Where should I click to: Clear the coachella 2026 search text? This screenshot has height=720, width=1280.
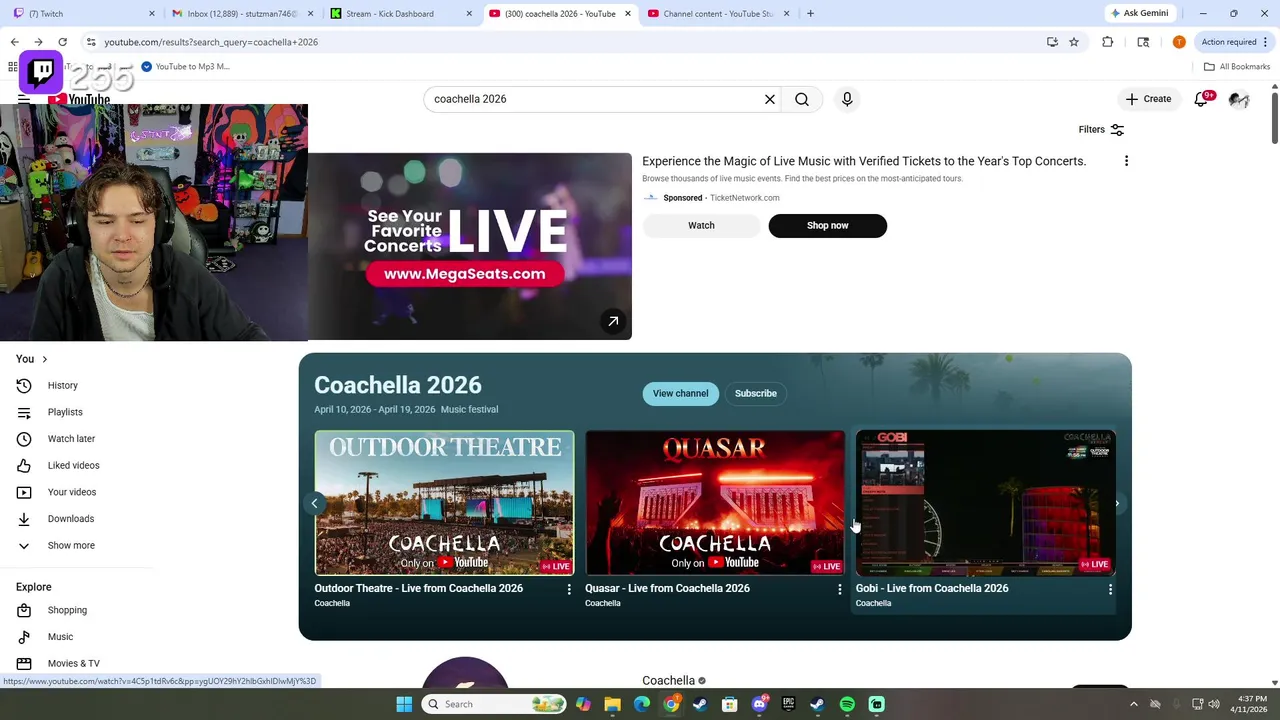point(770,99)
